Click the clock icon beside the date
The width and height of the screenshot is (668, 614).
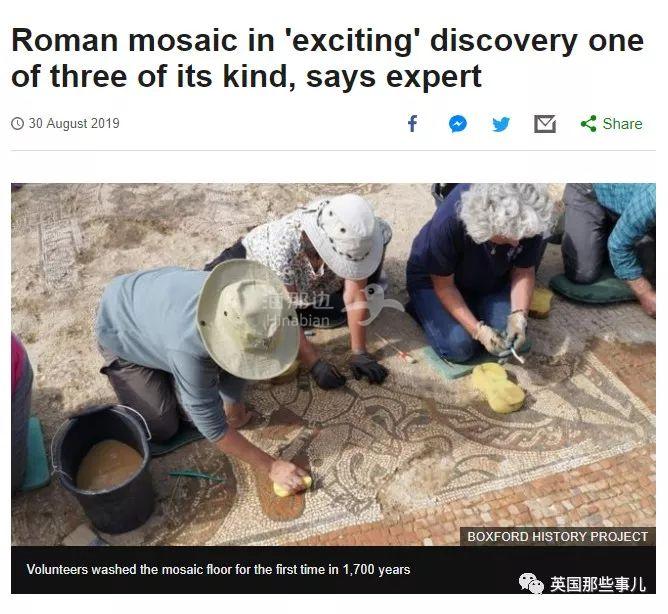[x=17, y=124]
